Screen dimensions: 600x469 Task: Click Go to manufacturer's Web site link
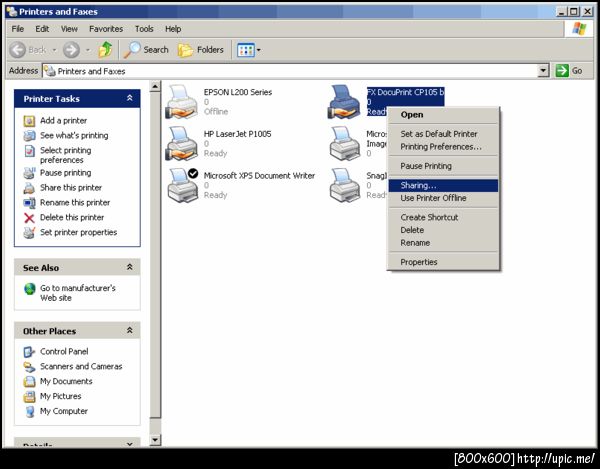coord(78,293)
